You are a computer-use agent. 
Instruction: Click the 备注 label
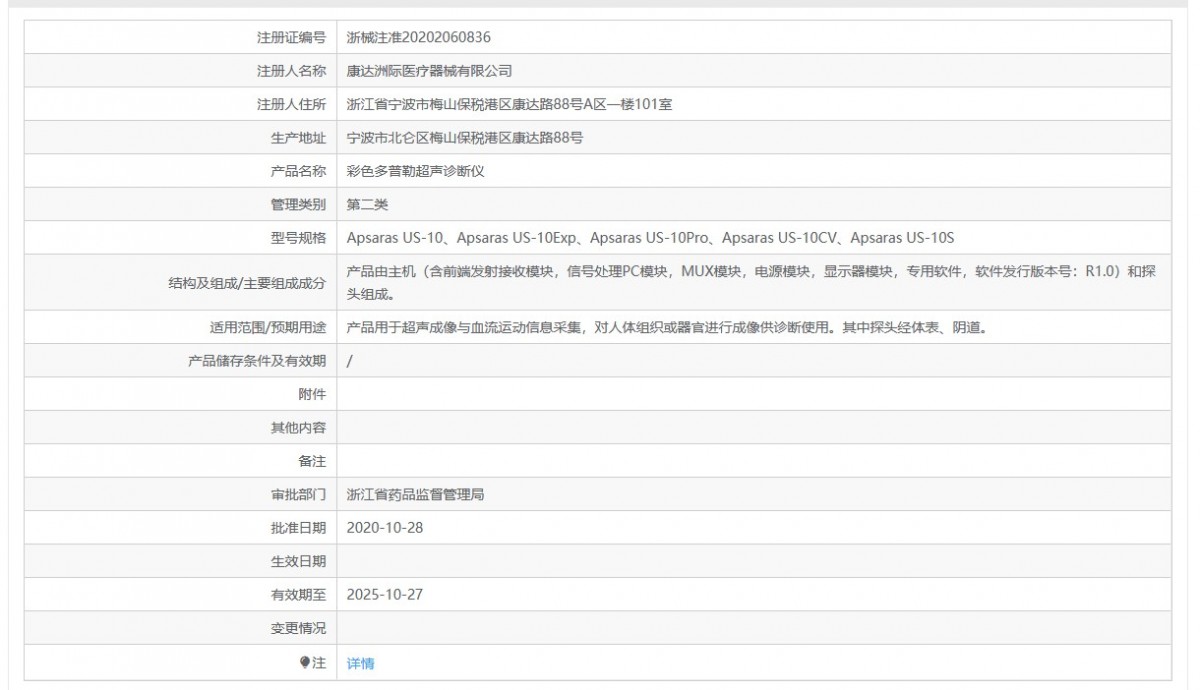tap(312, 460)
